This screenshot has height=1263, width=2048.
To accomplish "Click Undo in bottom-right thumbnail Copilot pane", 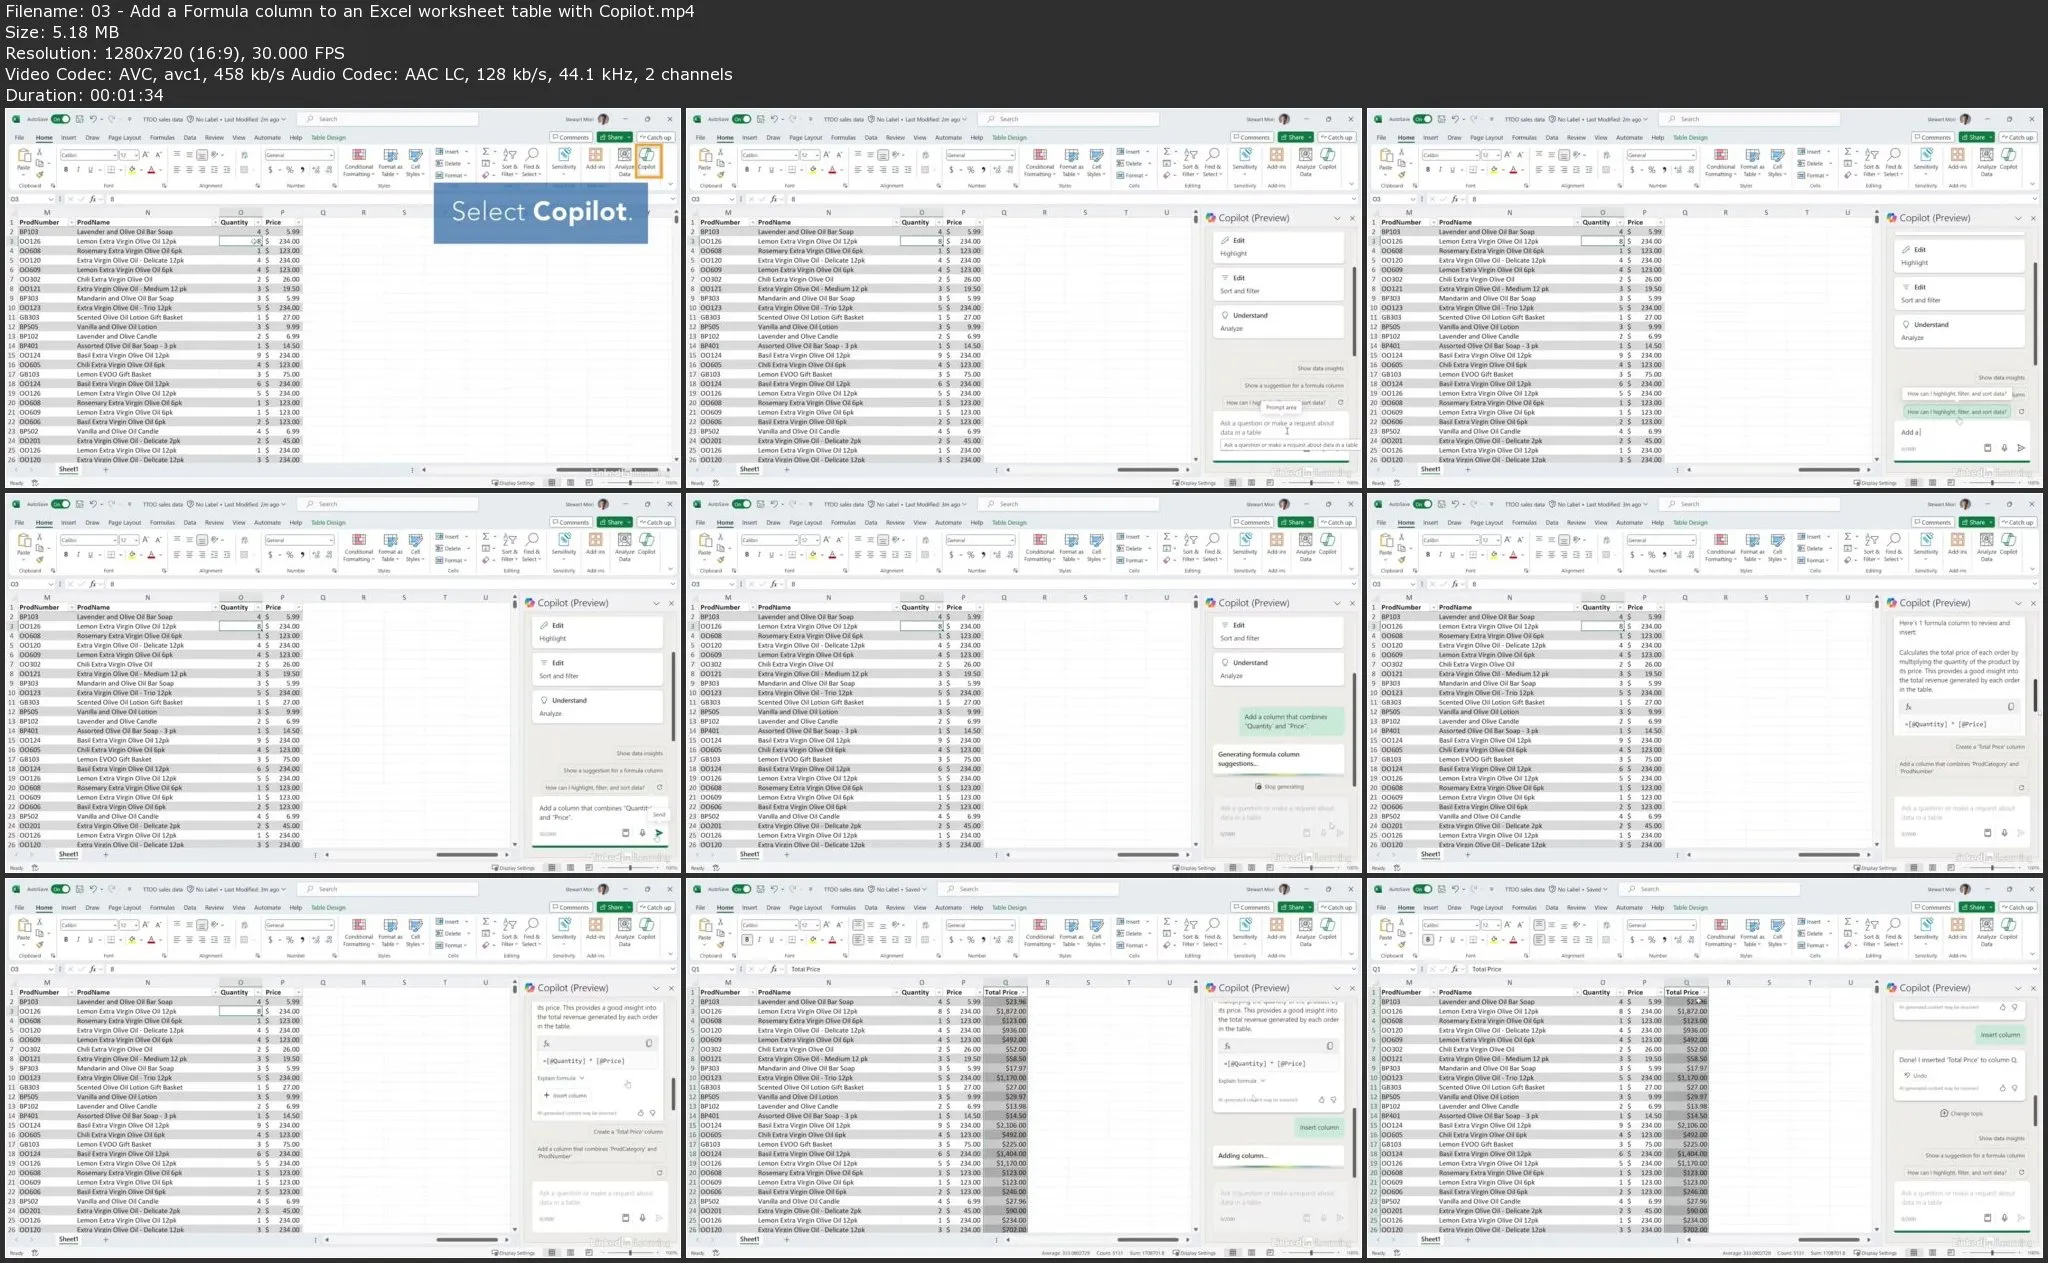I will [1917, 1076].
